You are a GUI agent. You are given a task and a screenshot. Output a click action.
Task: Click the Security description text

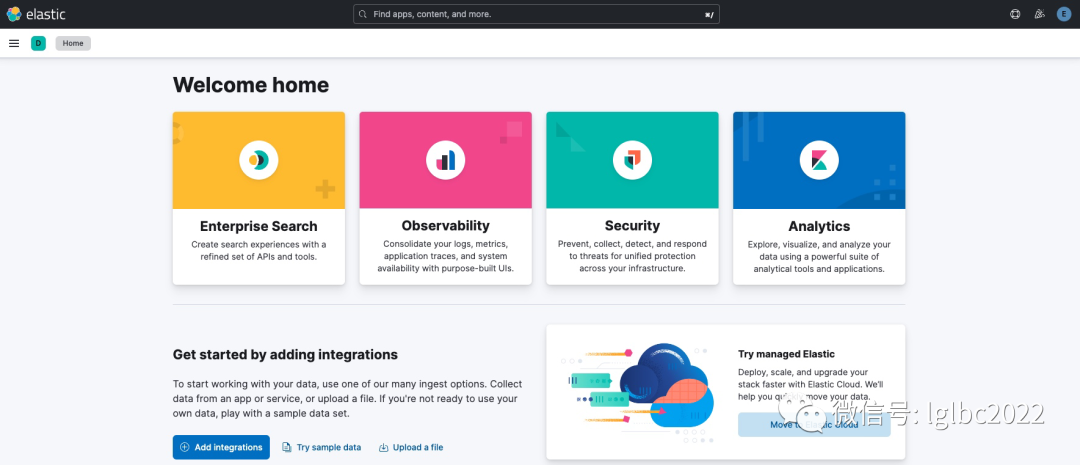click(x=632, y=256)
